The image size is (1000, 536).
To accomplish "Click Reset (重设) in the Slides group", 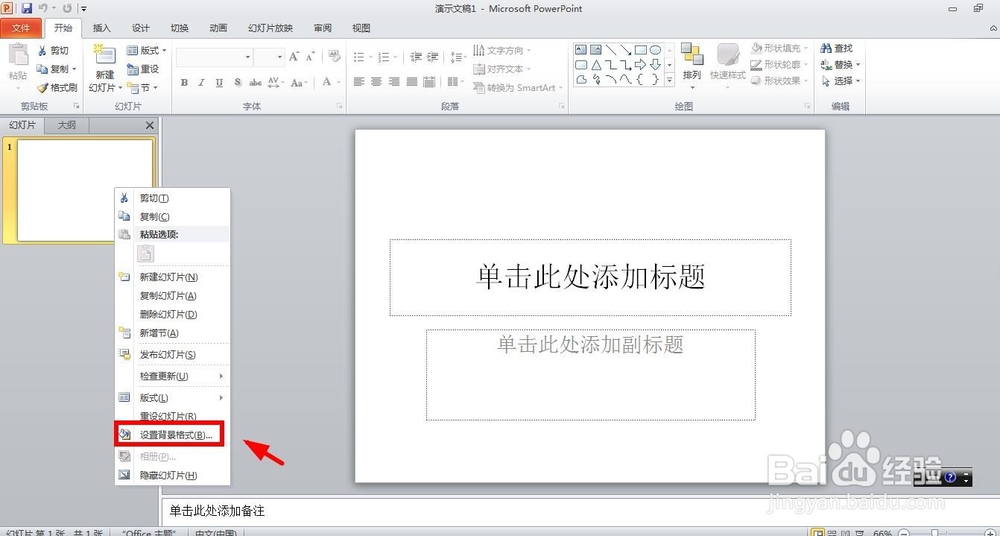I will tap(143, 69).
